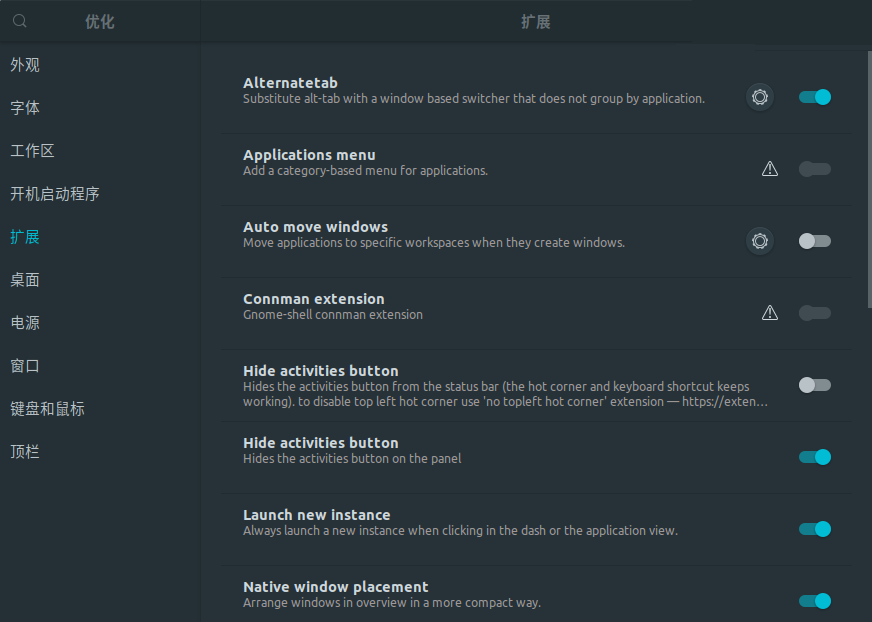This screenshot has width=872, height=622.
Task: Enable the Auto move windows toggle
Action: point(815,241)
